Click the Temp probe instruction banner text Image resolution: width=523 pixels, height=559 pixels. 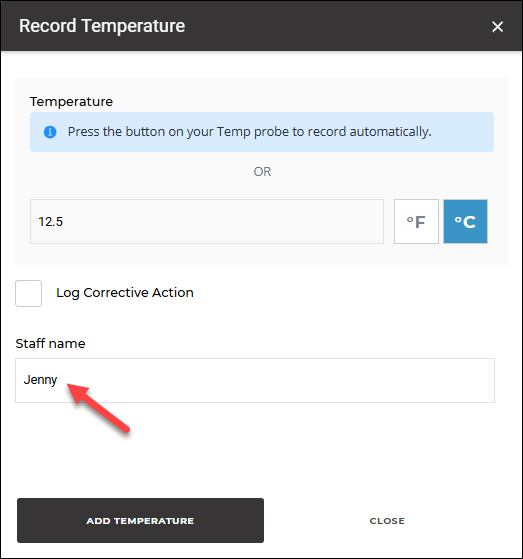tap(250, 132)
